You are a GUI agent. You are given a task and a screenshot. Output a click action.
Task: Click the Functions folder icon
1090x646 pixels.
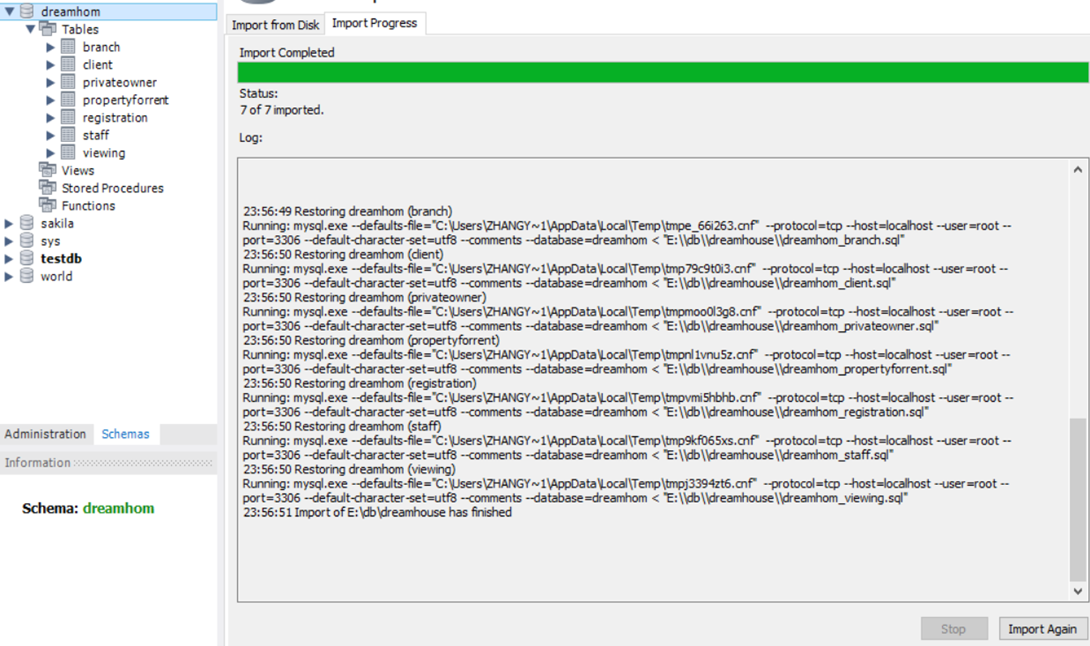(x=48, y=205)
